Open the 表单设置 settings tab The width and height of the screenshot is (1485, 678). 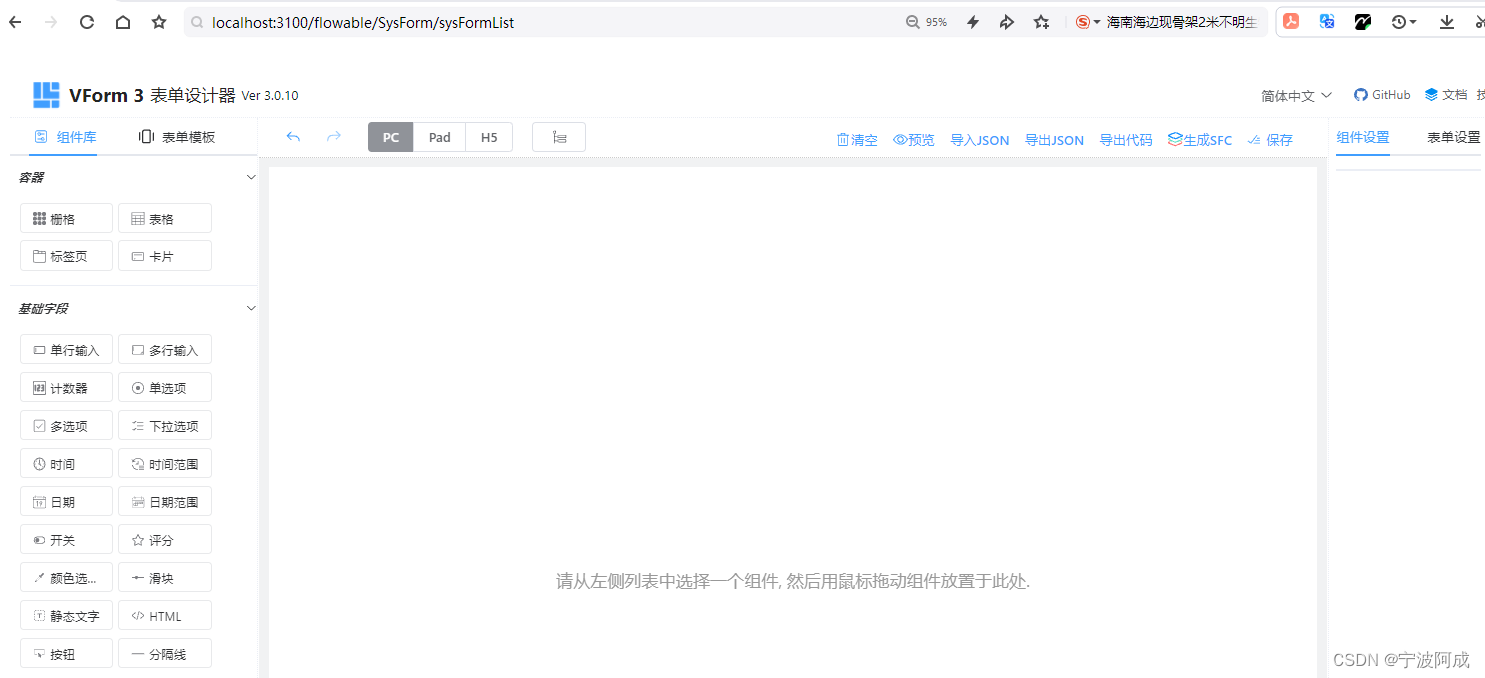point(1453,137)
